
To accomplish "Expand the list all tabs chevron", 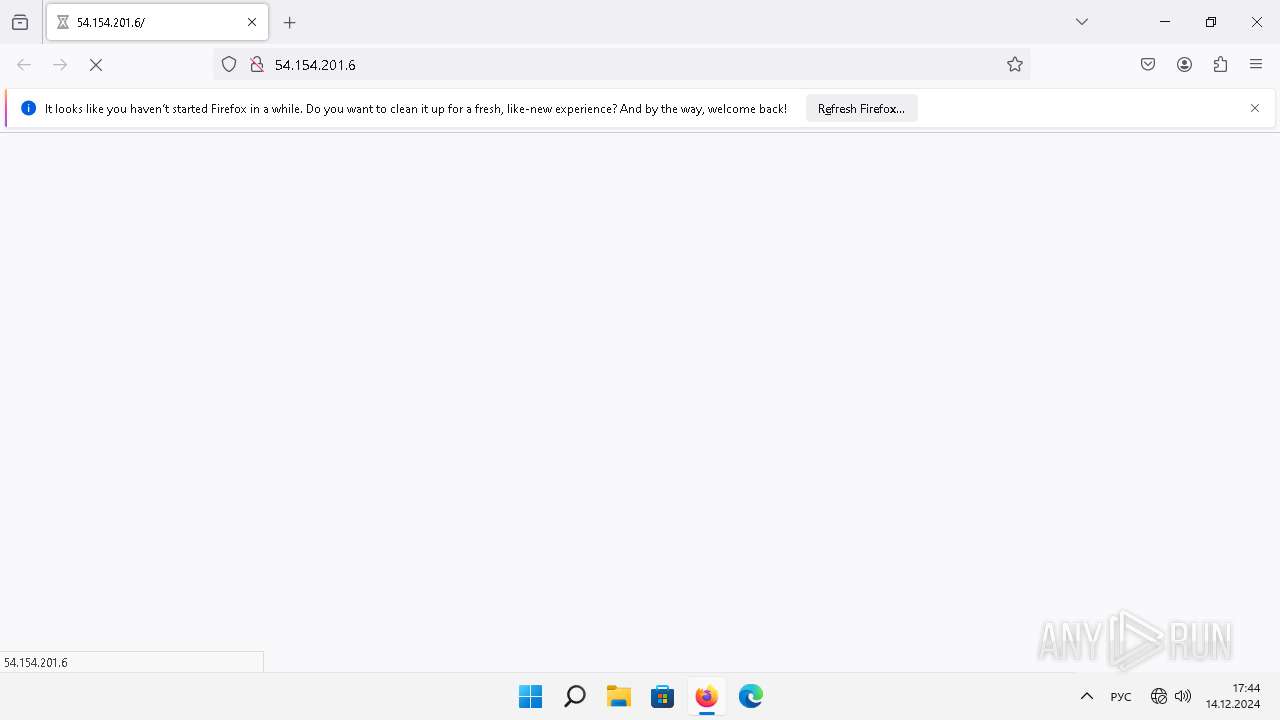I will point(1082,22).
